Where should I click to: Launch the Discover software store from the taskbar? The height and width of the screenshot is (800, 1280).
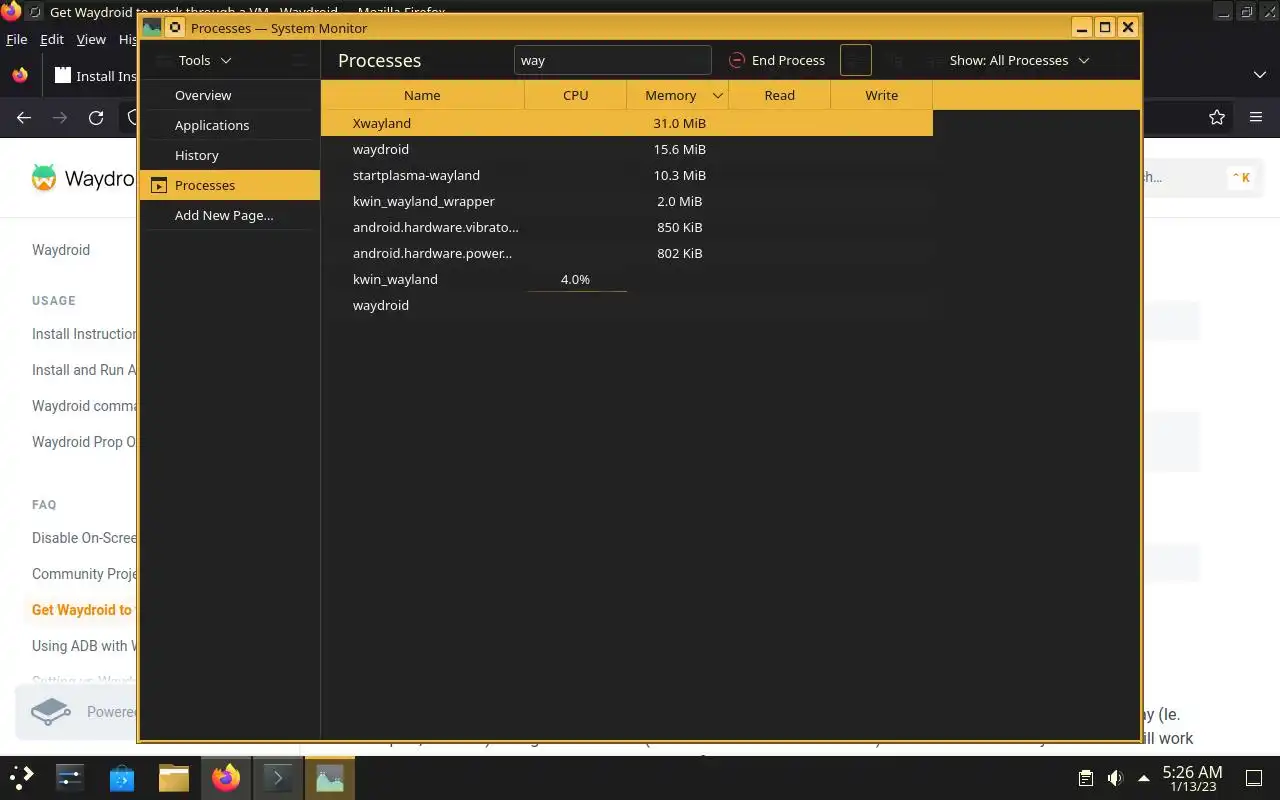pos(122,777)
